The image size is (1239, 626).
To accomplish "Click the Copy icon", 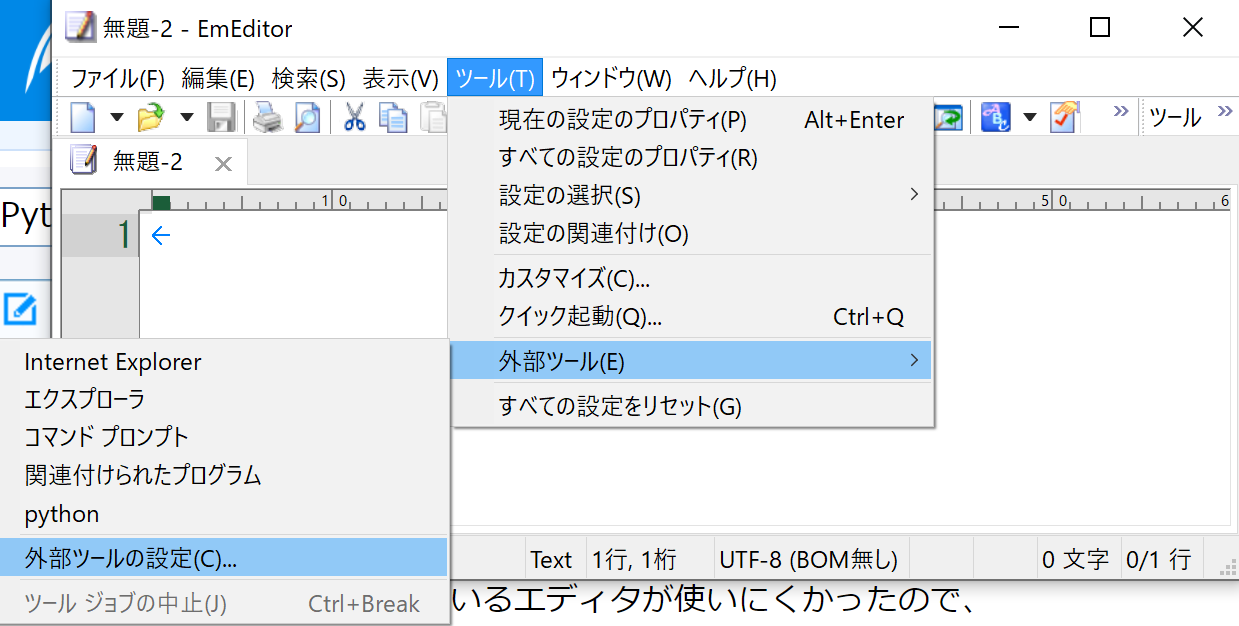I will (x=392, y=118).
